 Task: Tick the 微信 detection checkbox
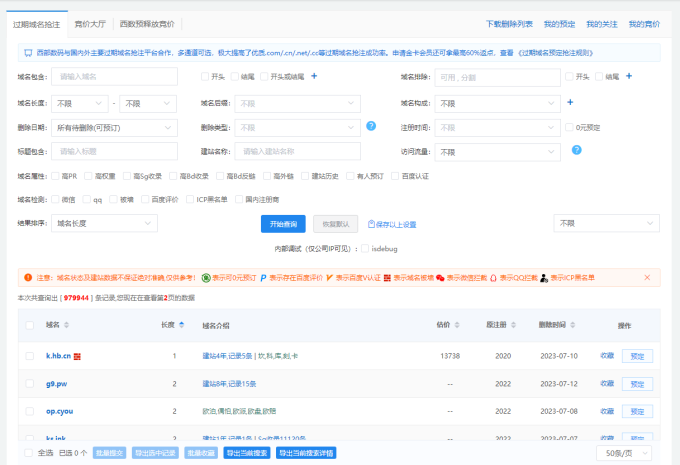tap(55, 199)
